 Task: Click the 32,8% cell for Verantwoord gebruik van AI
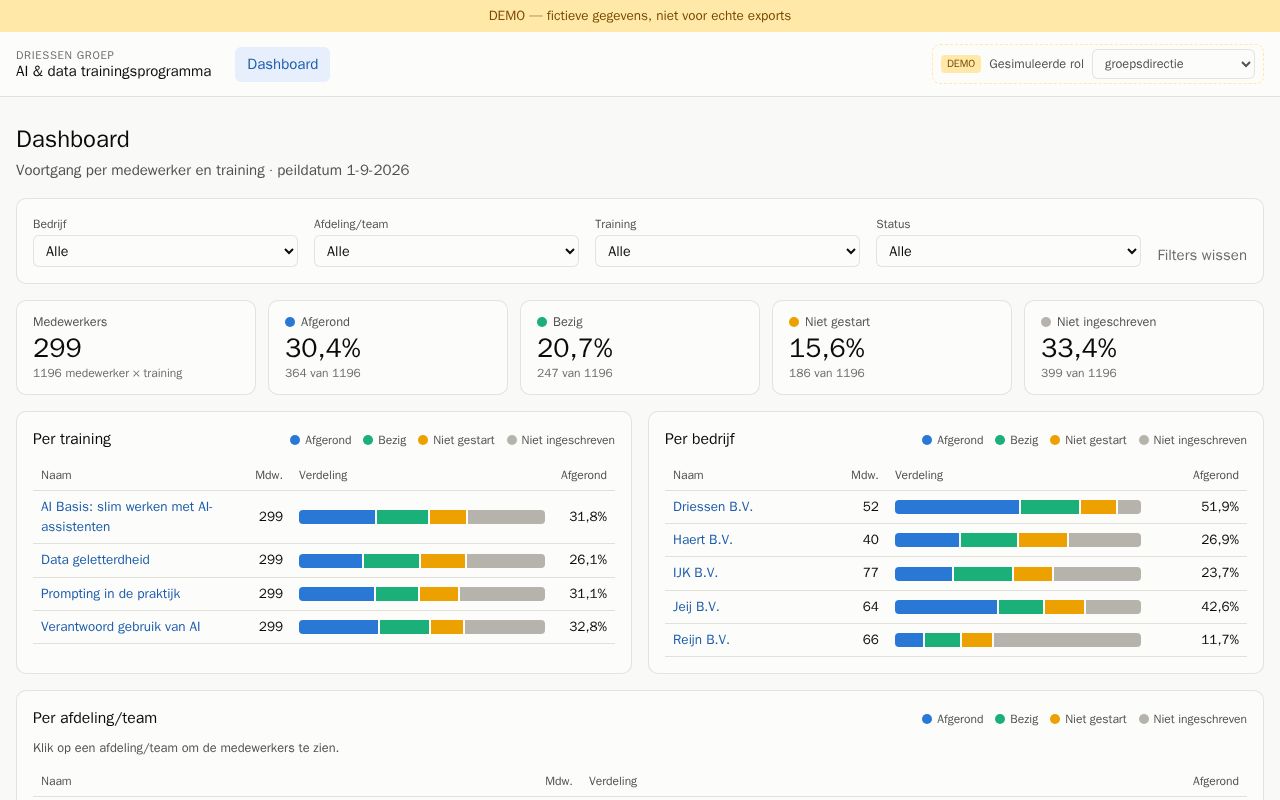click(588, 627)
